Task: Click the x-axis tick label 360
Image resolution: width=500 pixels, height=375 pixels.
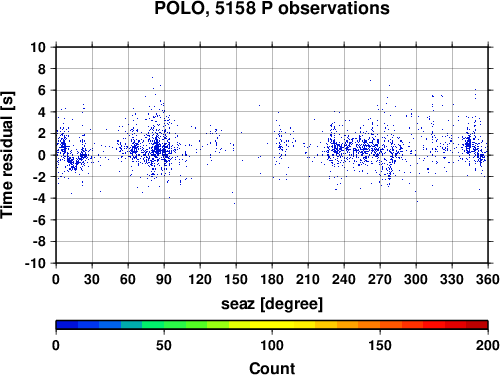Action: click(488, 279)
